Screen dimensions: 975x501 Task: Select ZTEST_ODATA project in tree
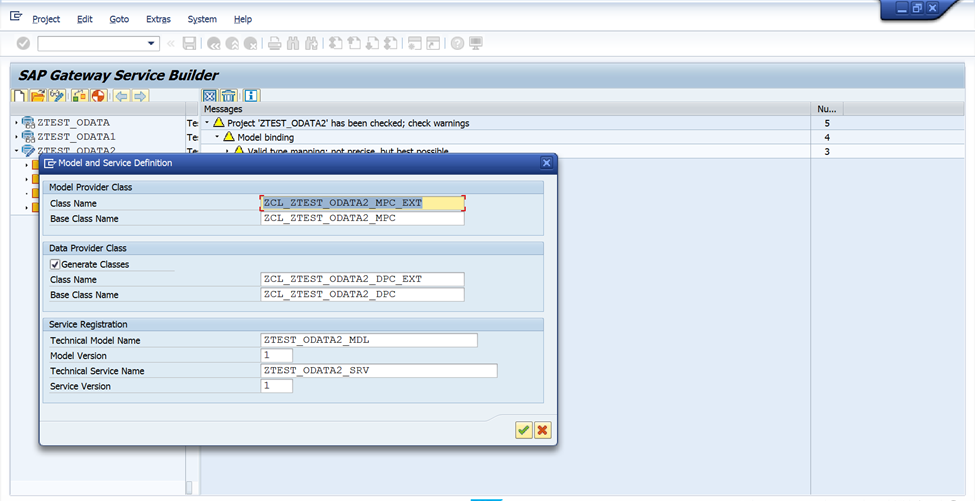coord(73,122)
